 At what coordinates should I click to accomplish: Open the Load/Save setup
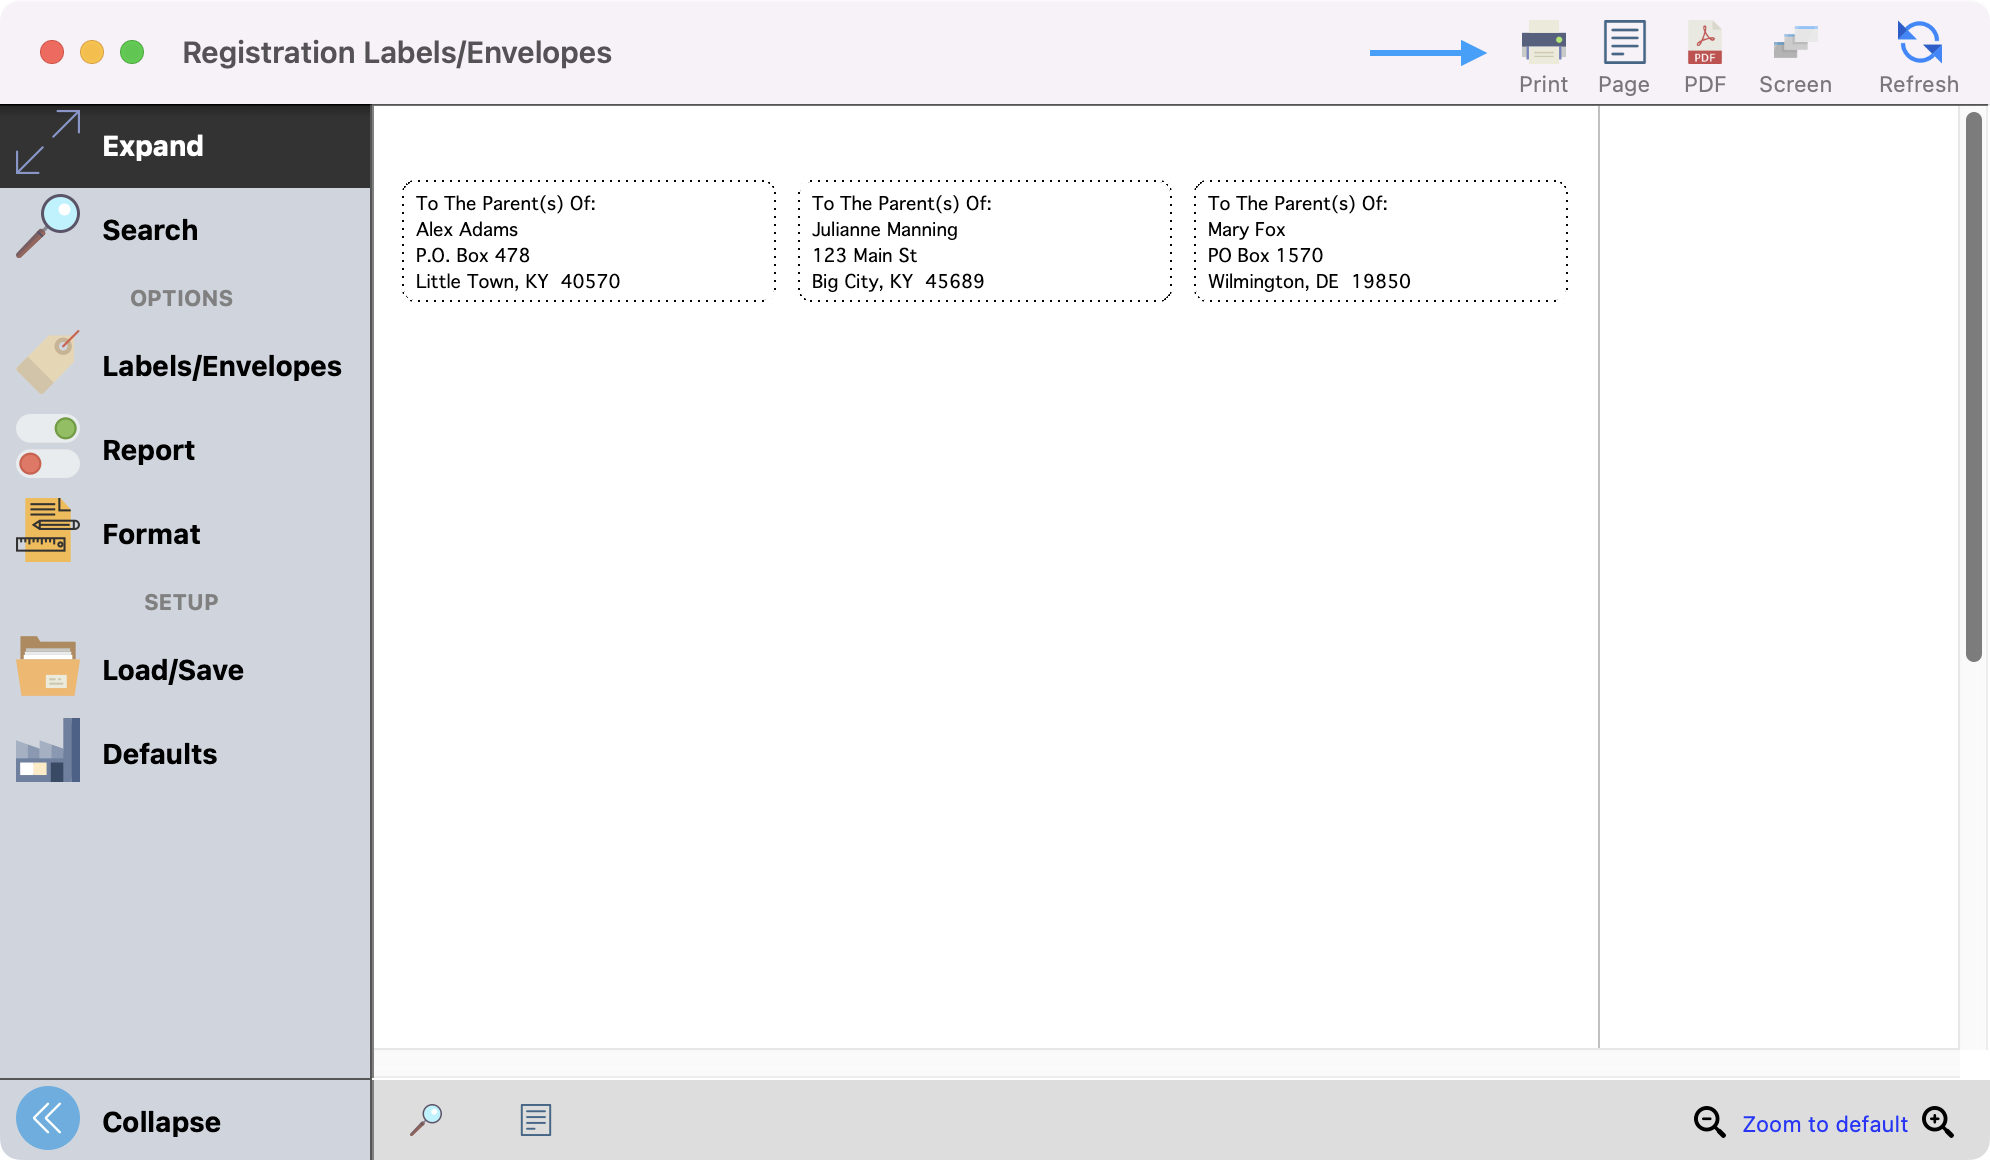click(x=172, y=670)
